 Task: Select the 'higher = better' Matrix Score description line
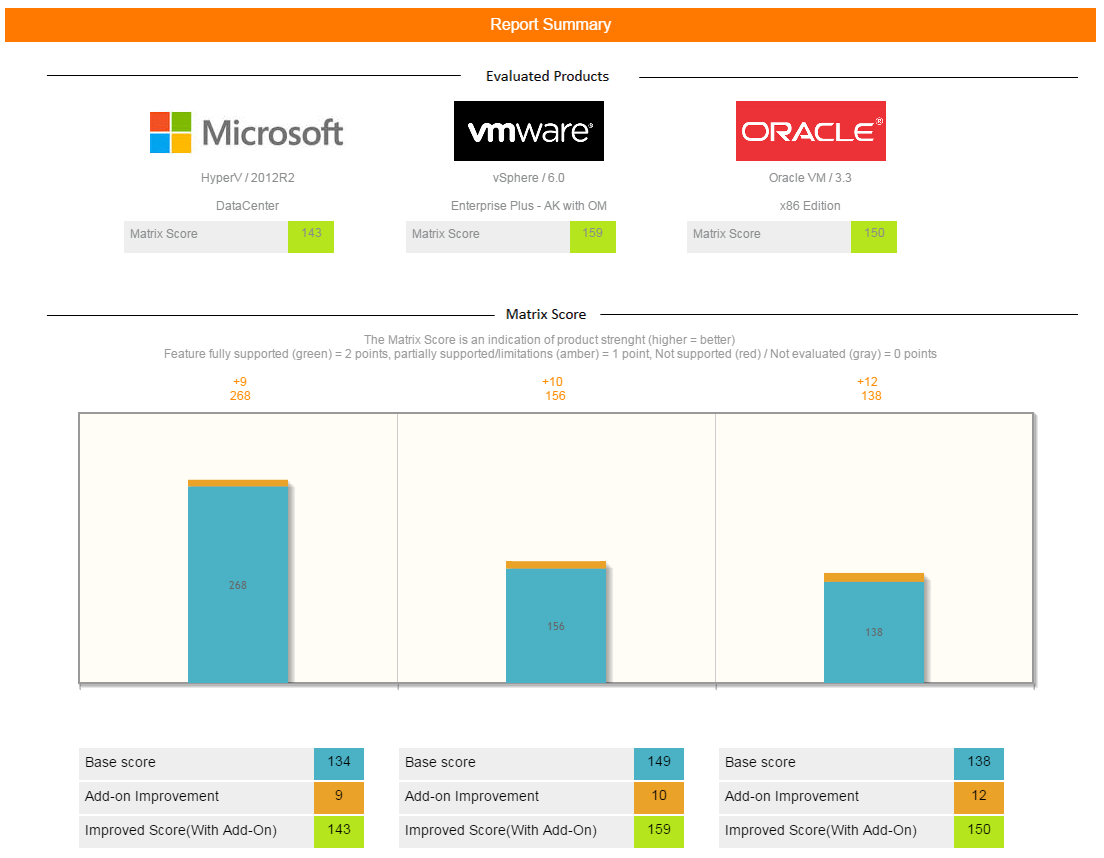(x=549, y=340)
